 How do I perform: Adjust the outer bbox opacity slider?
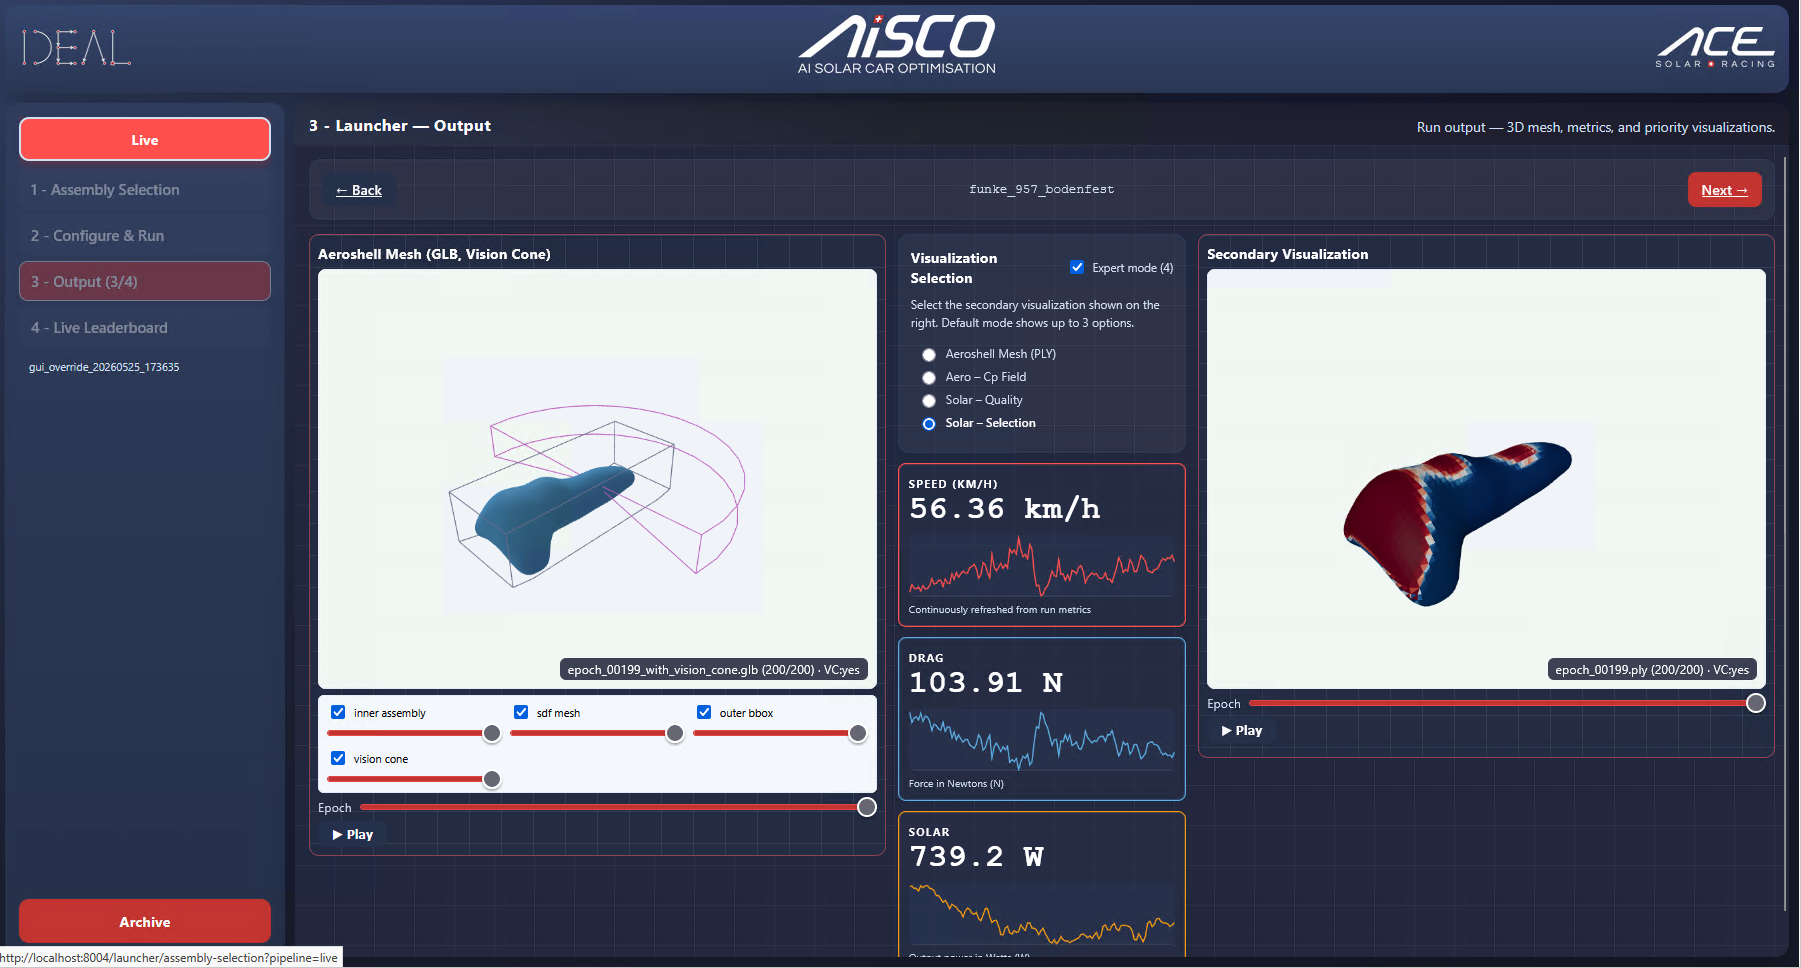click(780, 733)
